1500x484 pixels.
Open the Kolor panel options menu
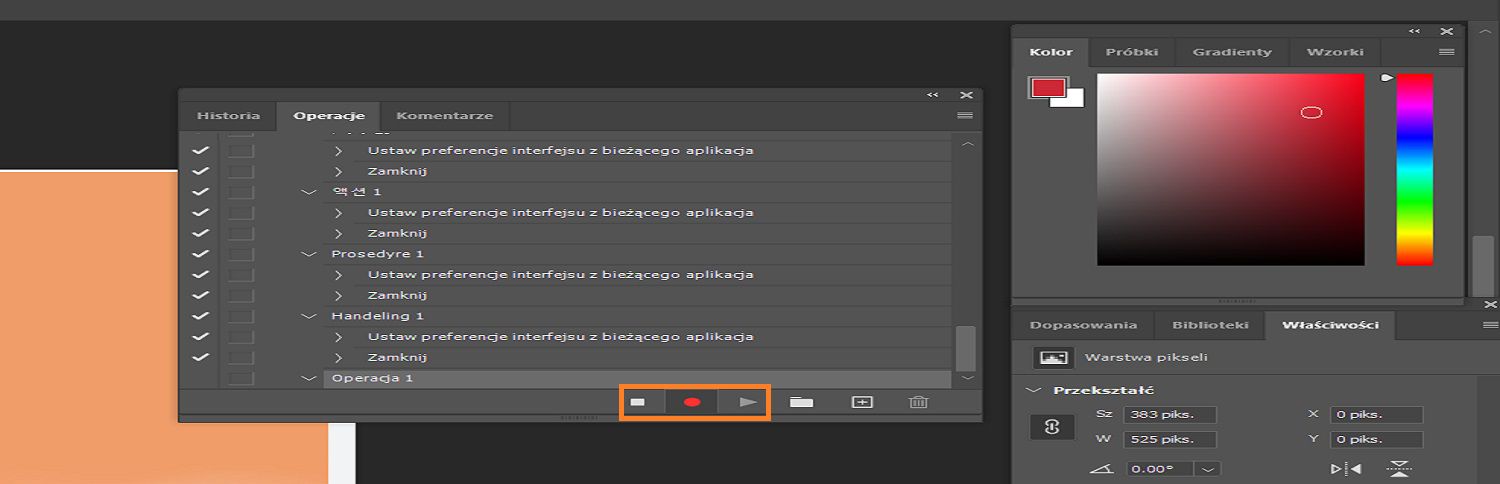(x=1446, y=52)
